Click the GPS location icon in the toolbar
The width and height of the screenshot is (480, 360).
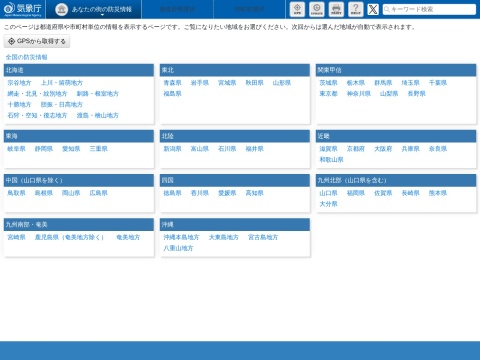[297, 9]
